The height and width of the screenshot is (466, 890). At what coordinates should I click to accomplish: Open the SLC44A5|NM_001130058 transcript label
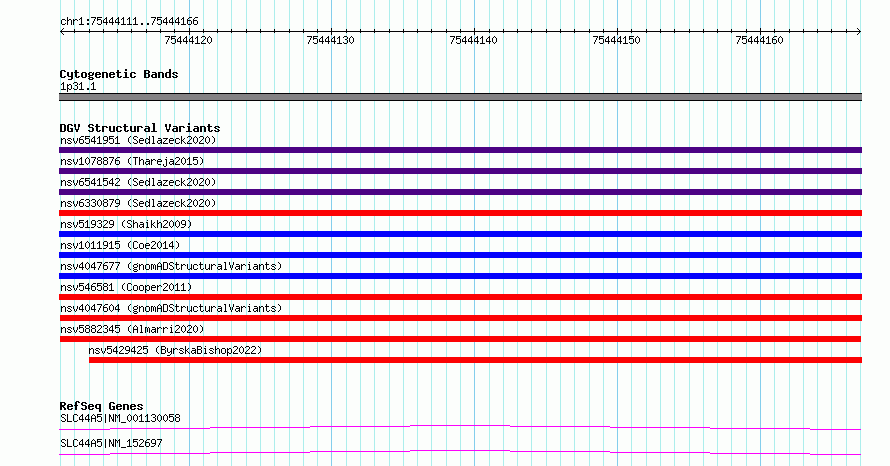pyautogui.click(x=120, y=418)
